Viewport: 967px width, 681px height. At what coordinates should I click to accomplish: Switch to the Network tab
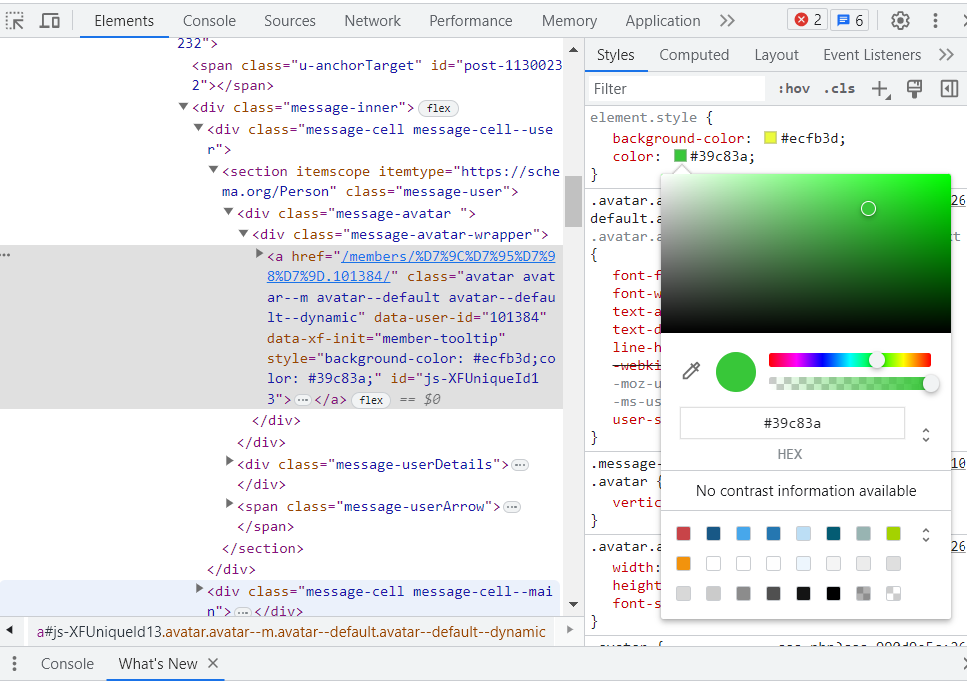click(372, 21)
